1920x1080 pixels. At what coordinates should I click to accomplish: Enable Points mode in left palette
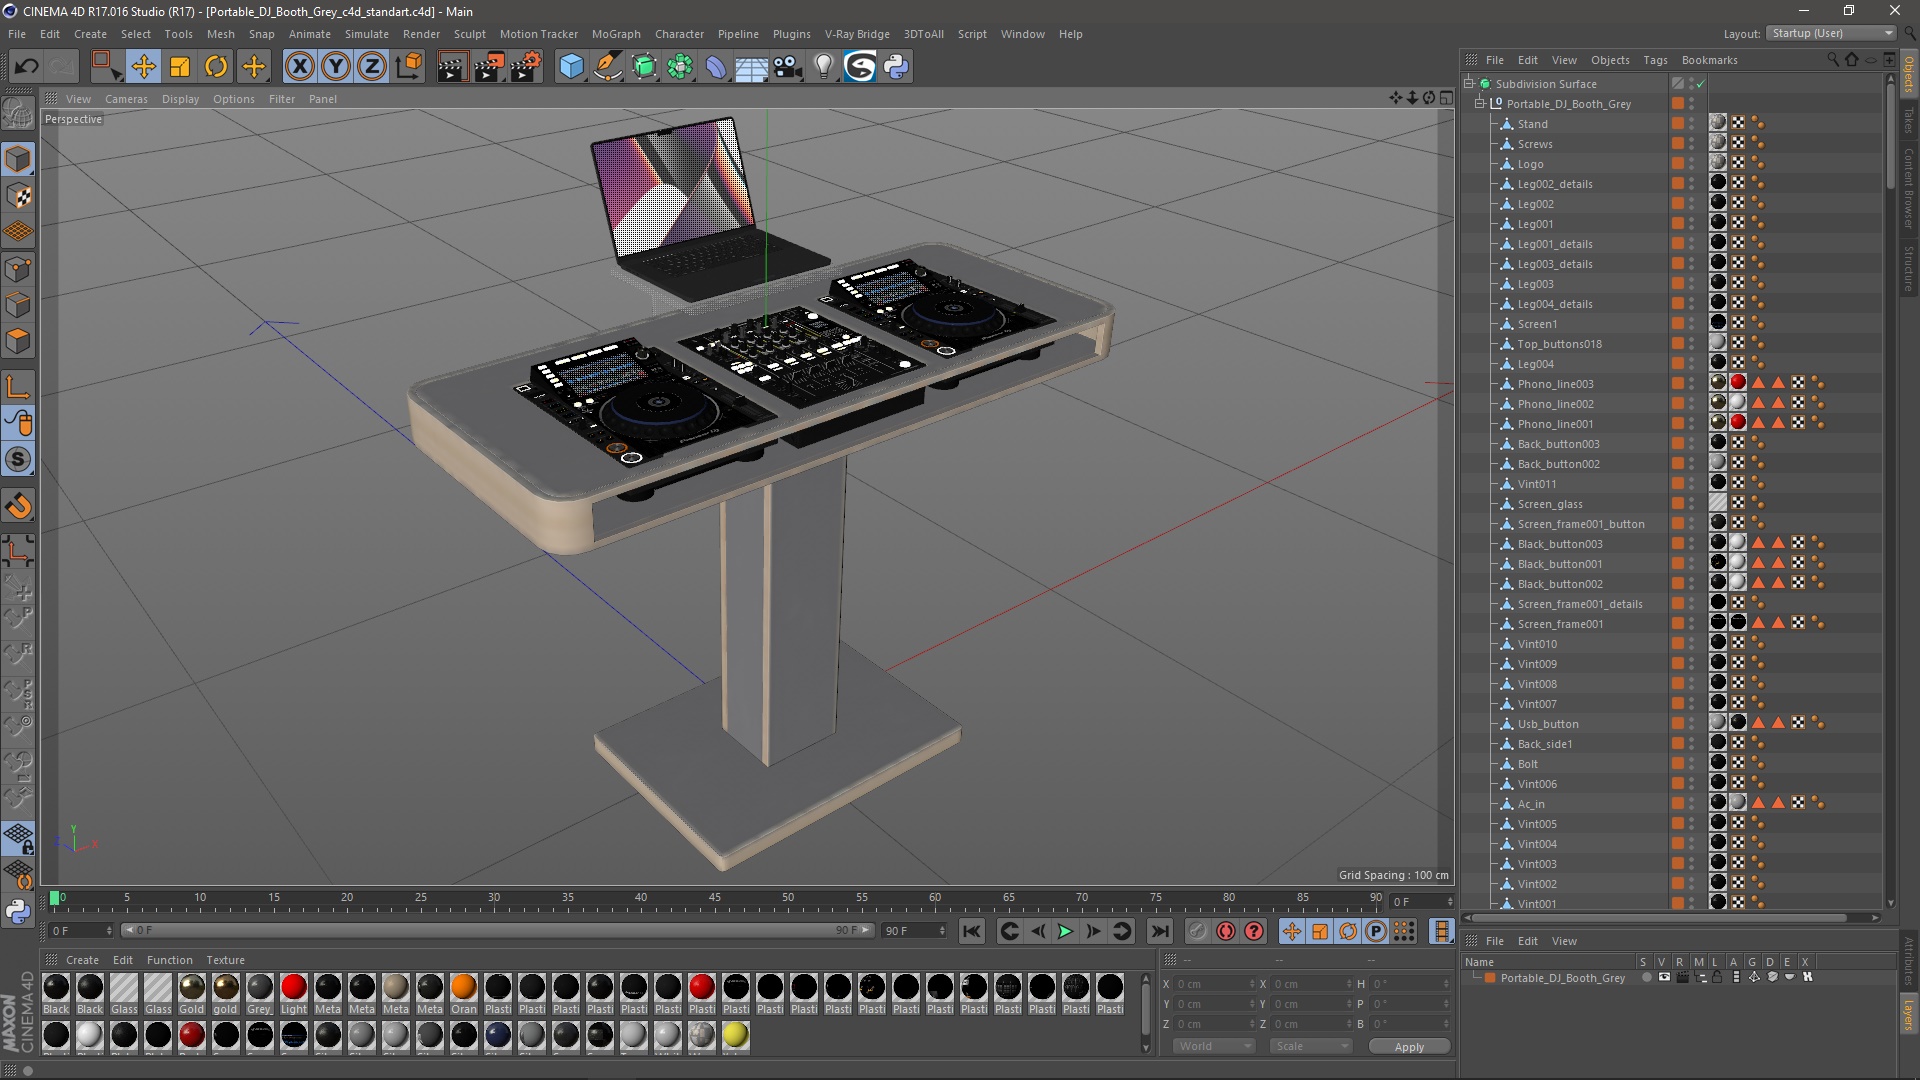click(x=18, y=268)
